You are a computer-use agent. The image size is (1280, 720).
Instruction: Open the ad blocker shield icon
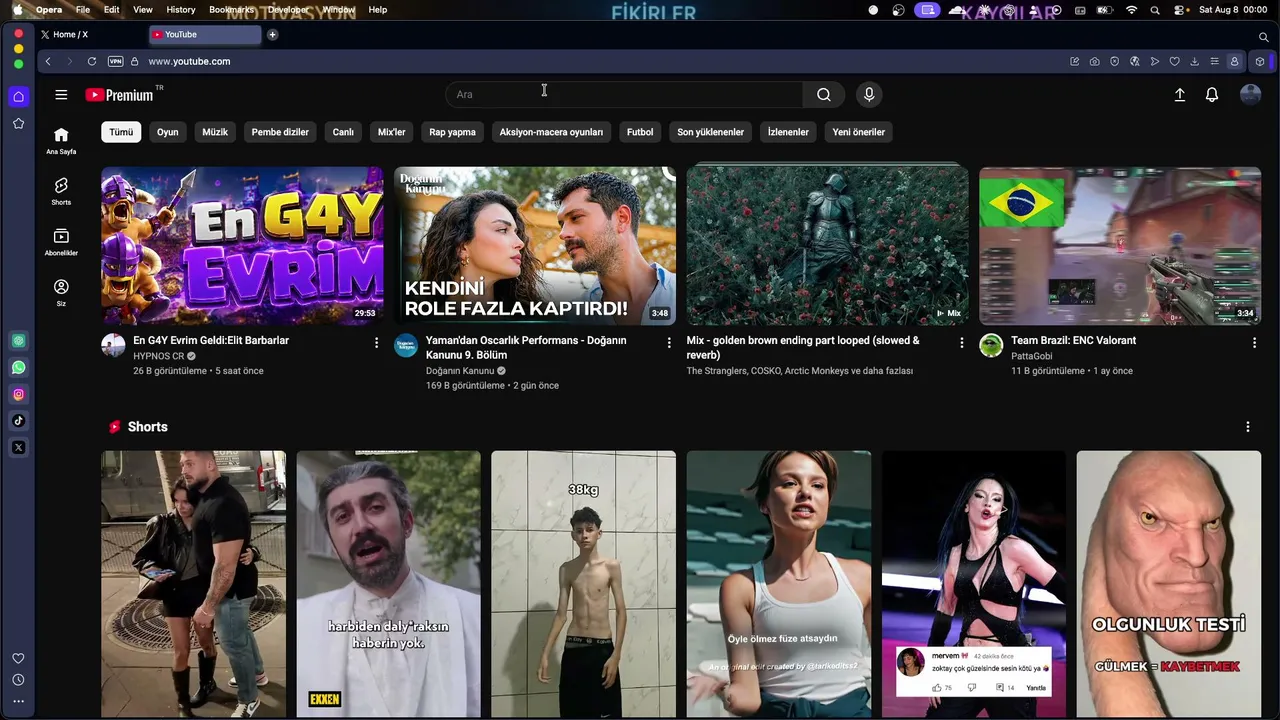1115,61
